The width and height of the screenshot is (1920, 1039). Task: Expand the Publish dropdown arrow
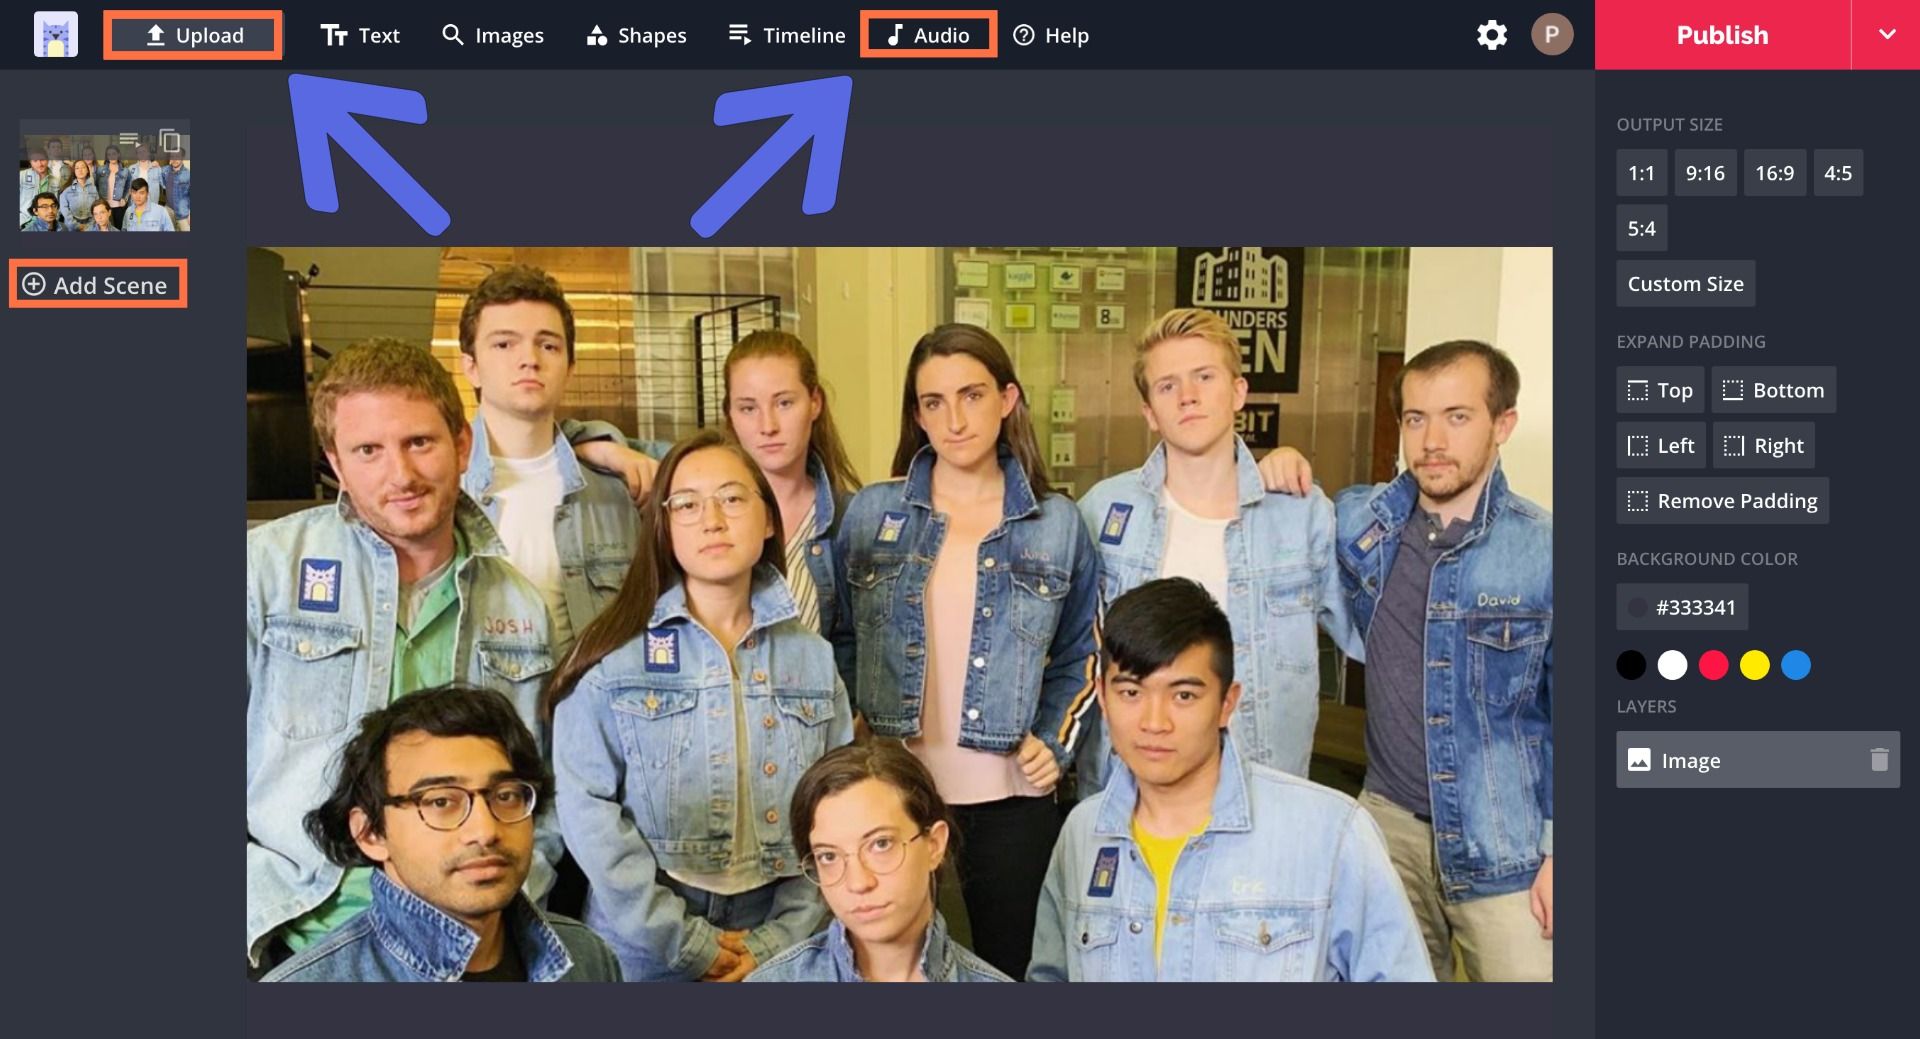click(1886, 35)
